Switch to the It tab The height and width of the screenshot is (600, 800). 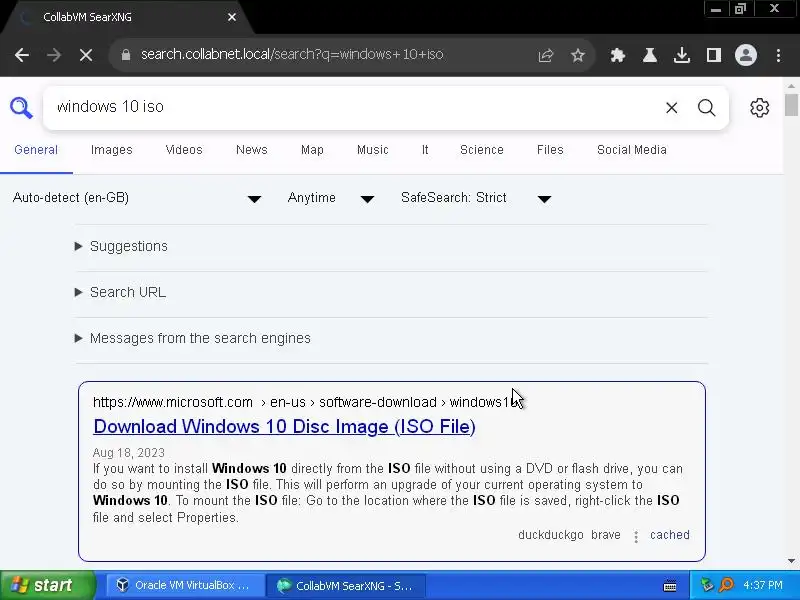click(425, 150)
